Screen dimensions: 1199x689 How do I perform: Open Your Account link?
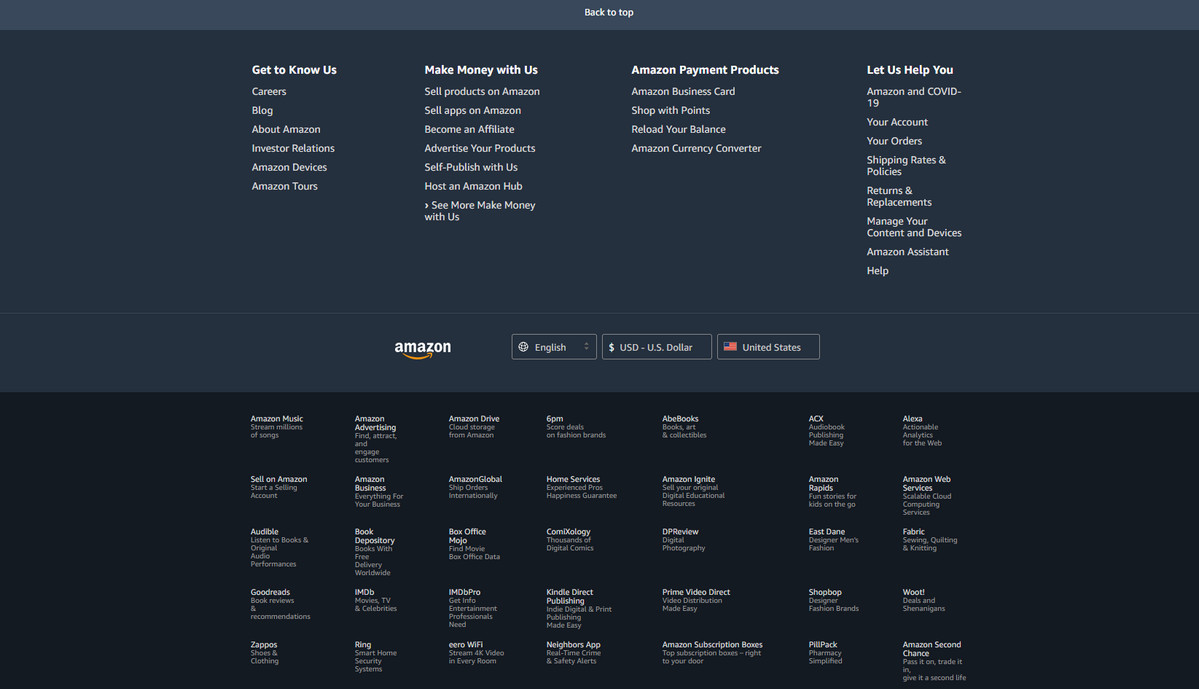897,122
